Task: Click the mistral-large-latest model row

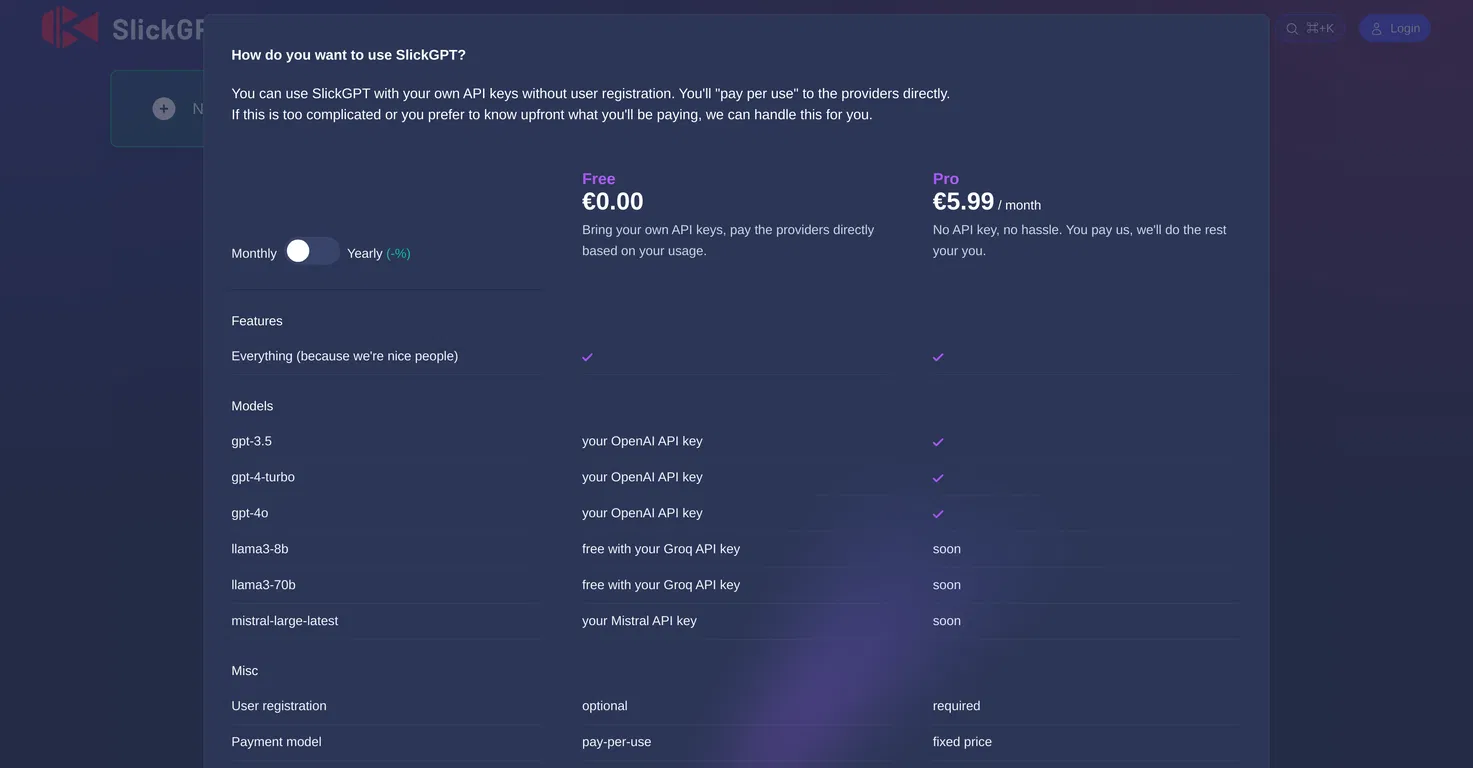Action: [735, 621]
